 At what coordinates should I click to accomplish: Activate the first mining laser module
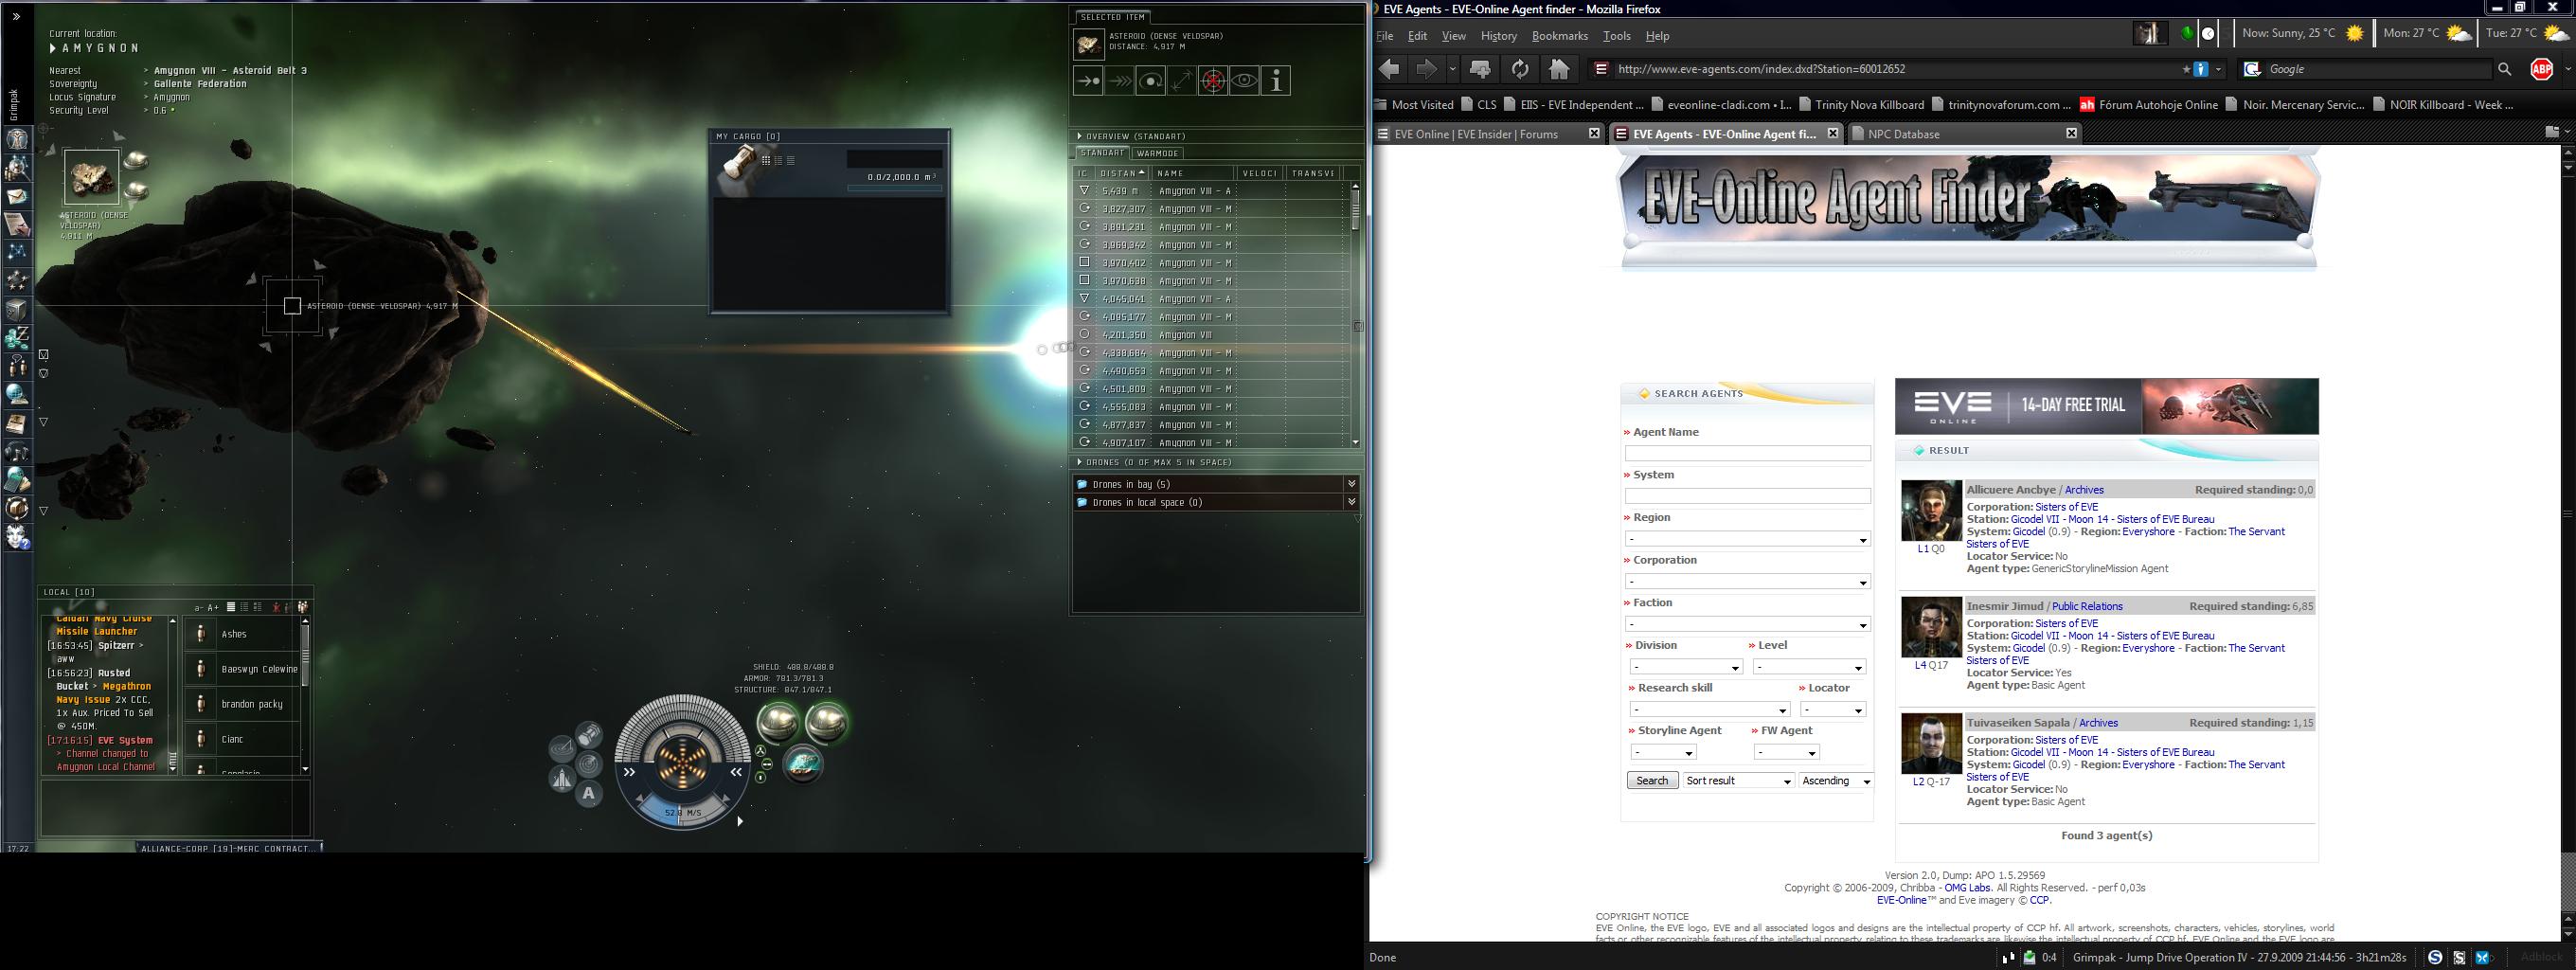coord(778,722)
